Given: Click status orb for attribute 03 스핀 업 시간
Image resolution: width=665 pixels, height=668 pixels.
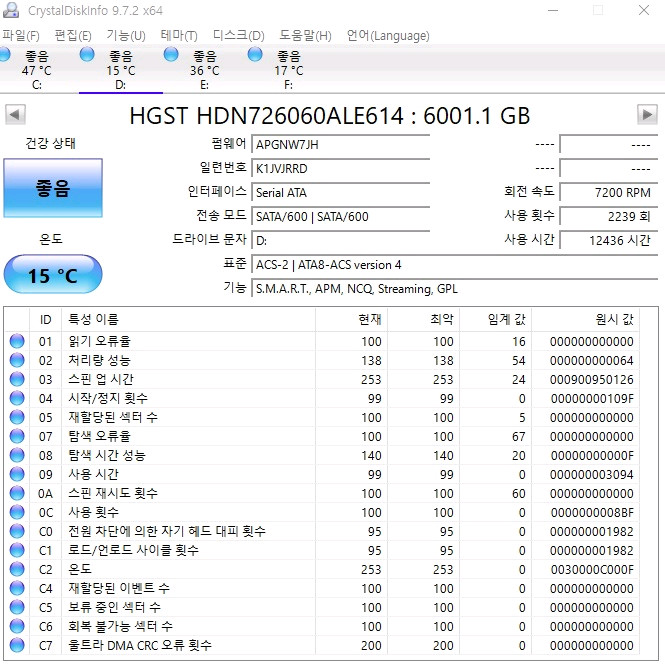Looking at the screenshot, I should point(17,379).
